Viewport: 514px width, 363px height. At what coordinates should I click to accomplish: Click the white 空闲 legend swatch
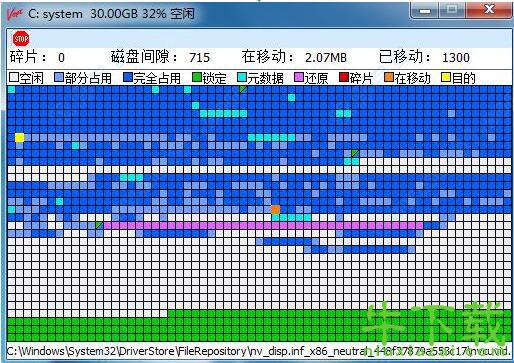point(14,78)
